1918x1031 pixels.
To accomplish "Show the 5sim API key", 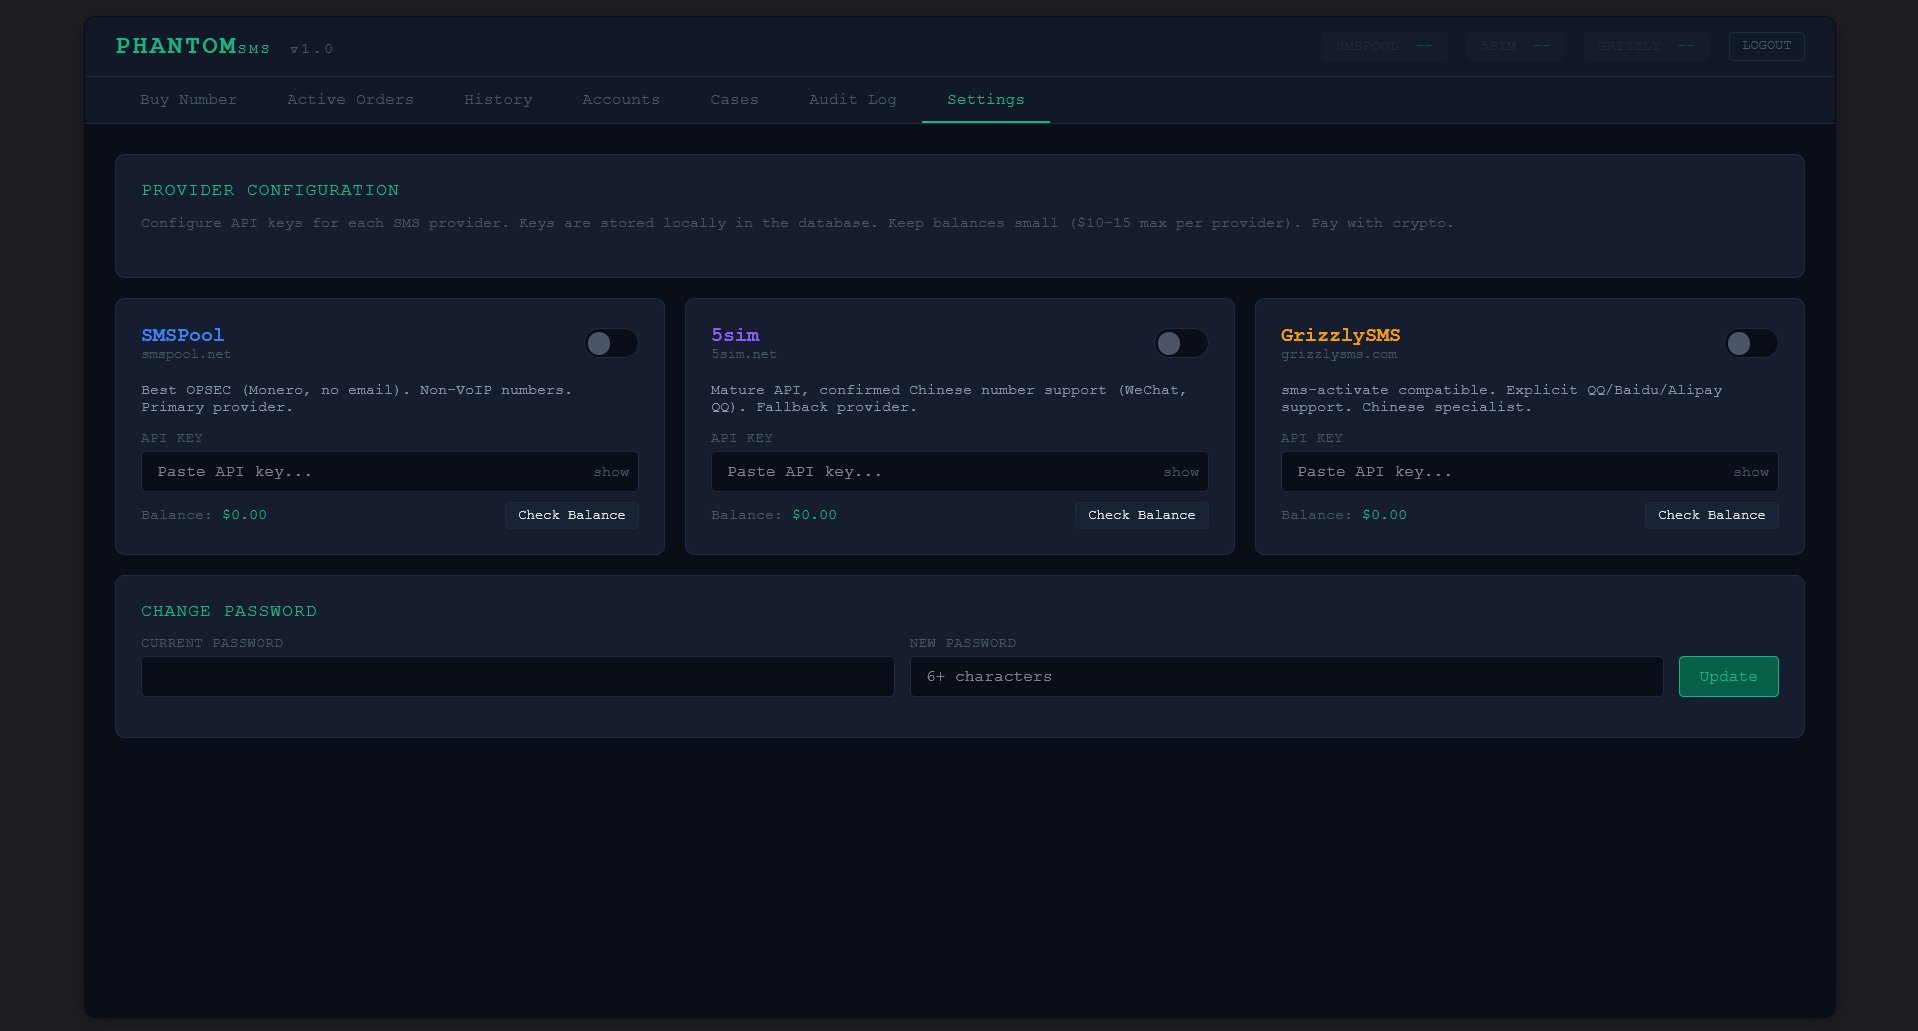I will (1180, 471).
